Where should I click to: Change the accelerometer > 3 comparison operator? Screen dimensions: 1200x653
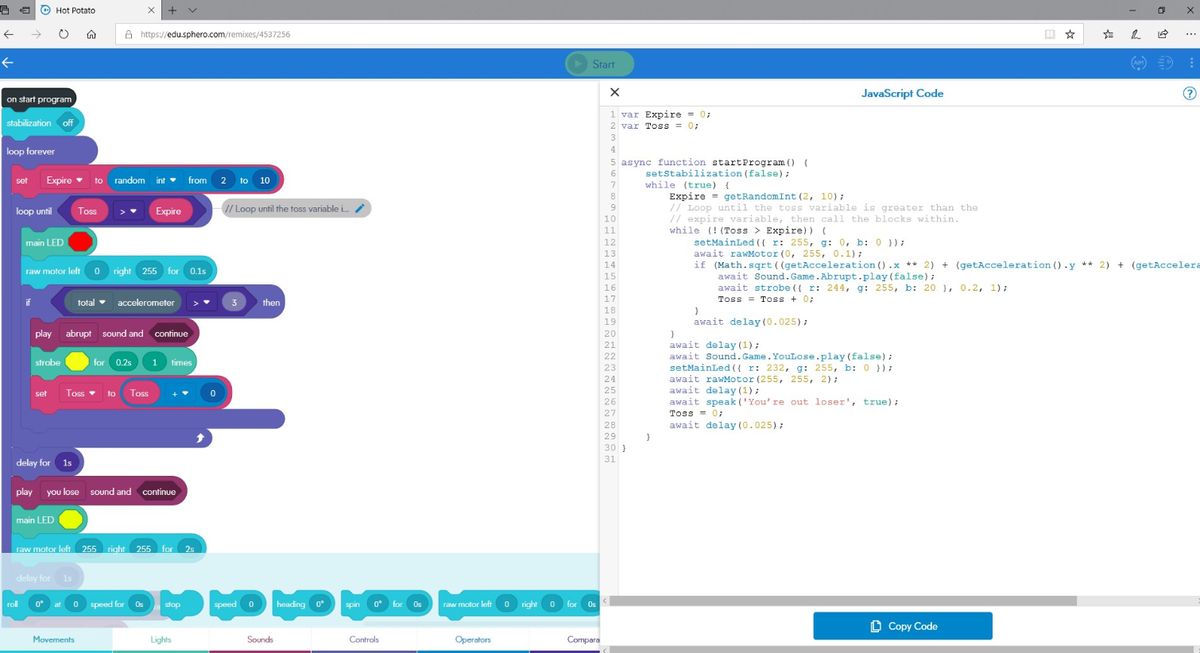click(200, 302)
